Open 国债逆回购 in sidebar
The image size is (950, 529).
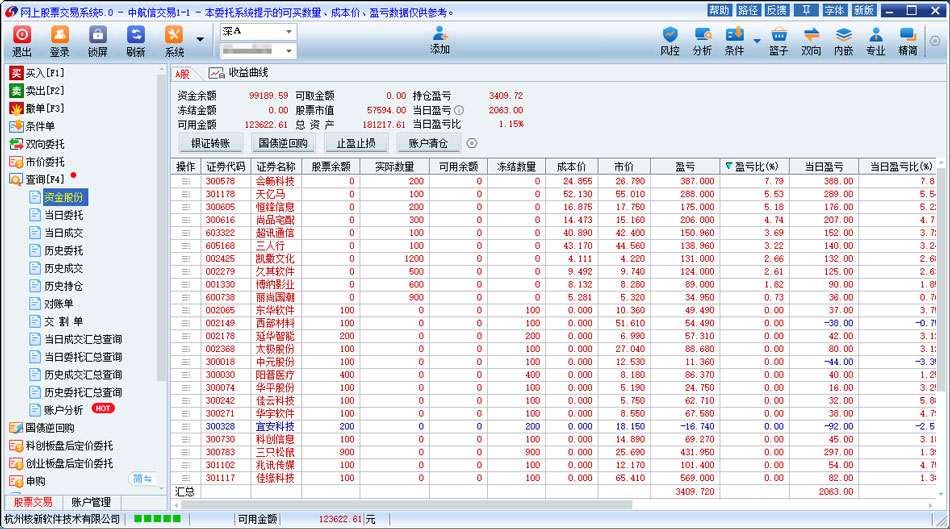42,428
